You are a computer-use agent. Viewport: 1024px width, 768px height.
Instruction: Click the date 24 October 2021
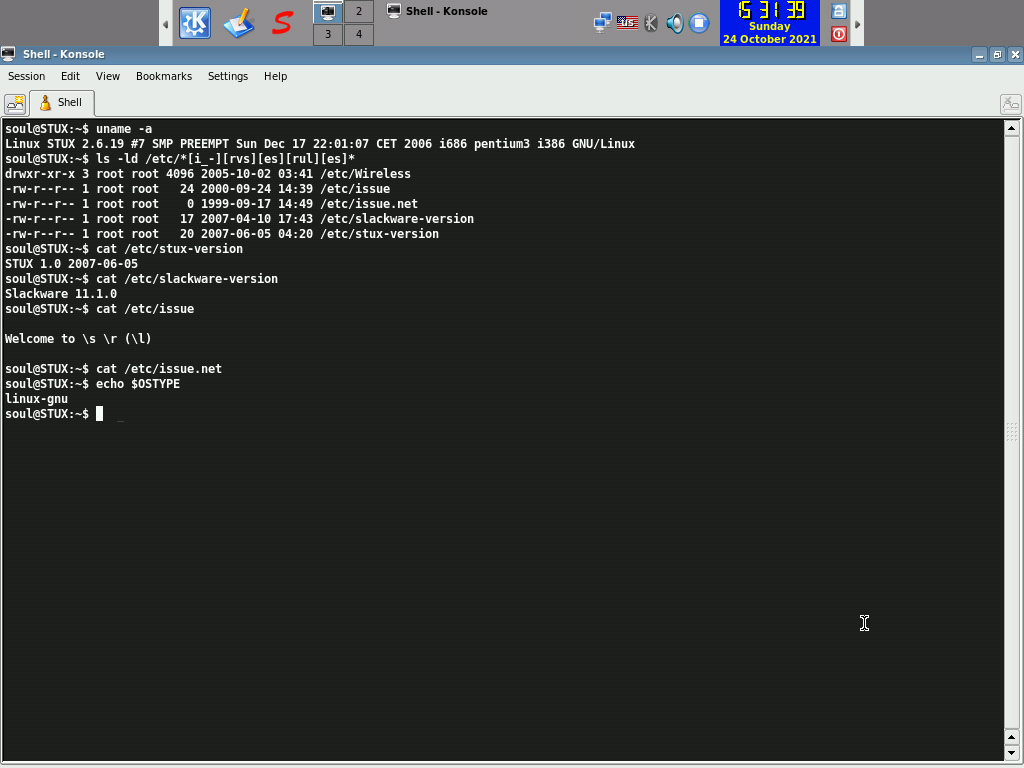770,39
